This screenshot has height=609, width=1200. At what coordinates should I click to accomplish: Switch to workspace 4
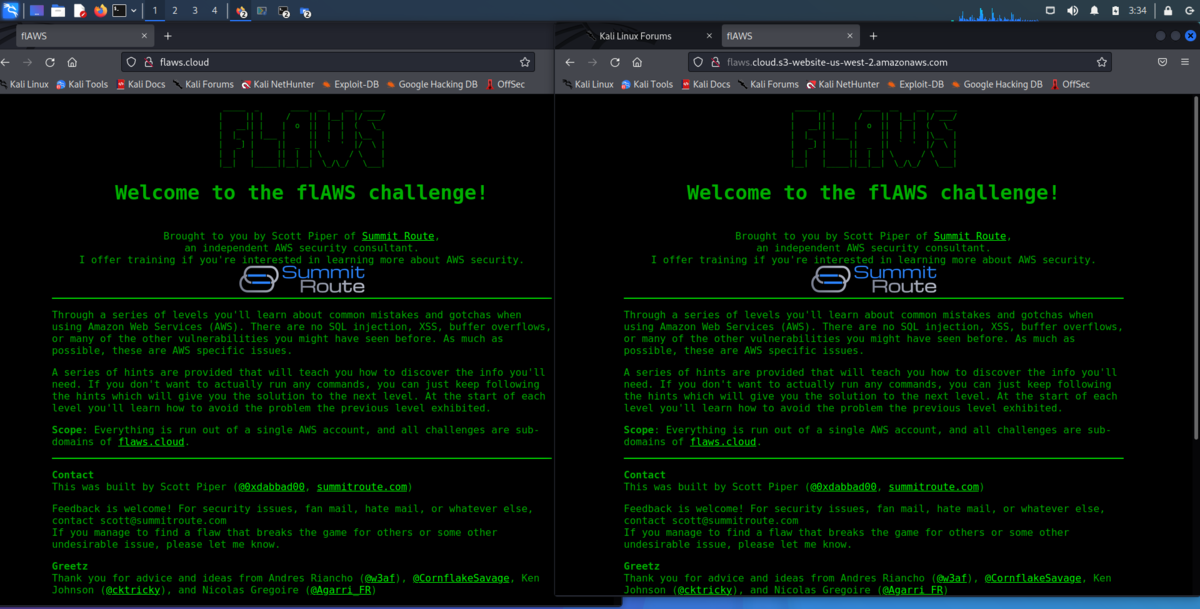tap(214, 11)
